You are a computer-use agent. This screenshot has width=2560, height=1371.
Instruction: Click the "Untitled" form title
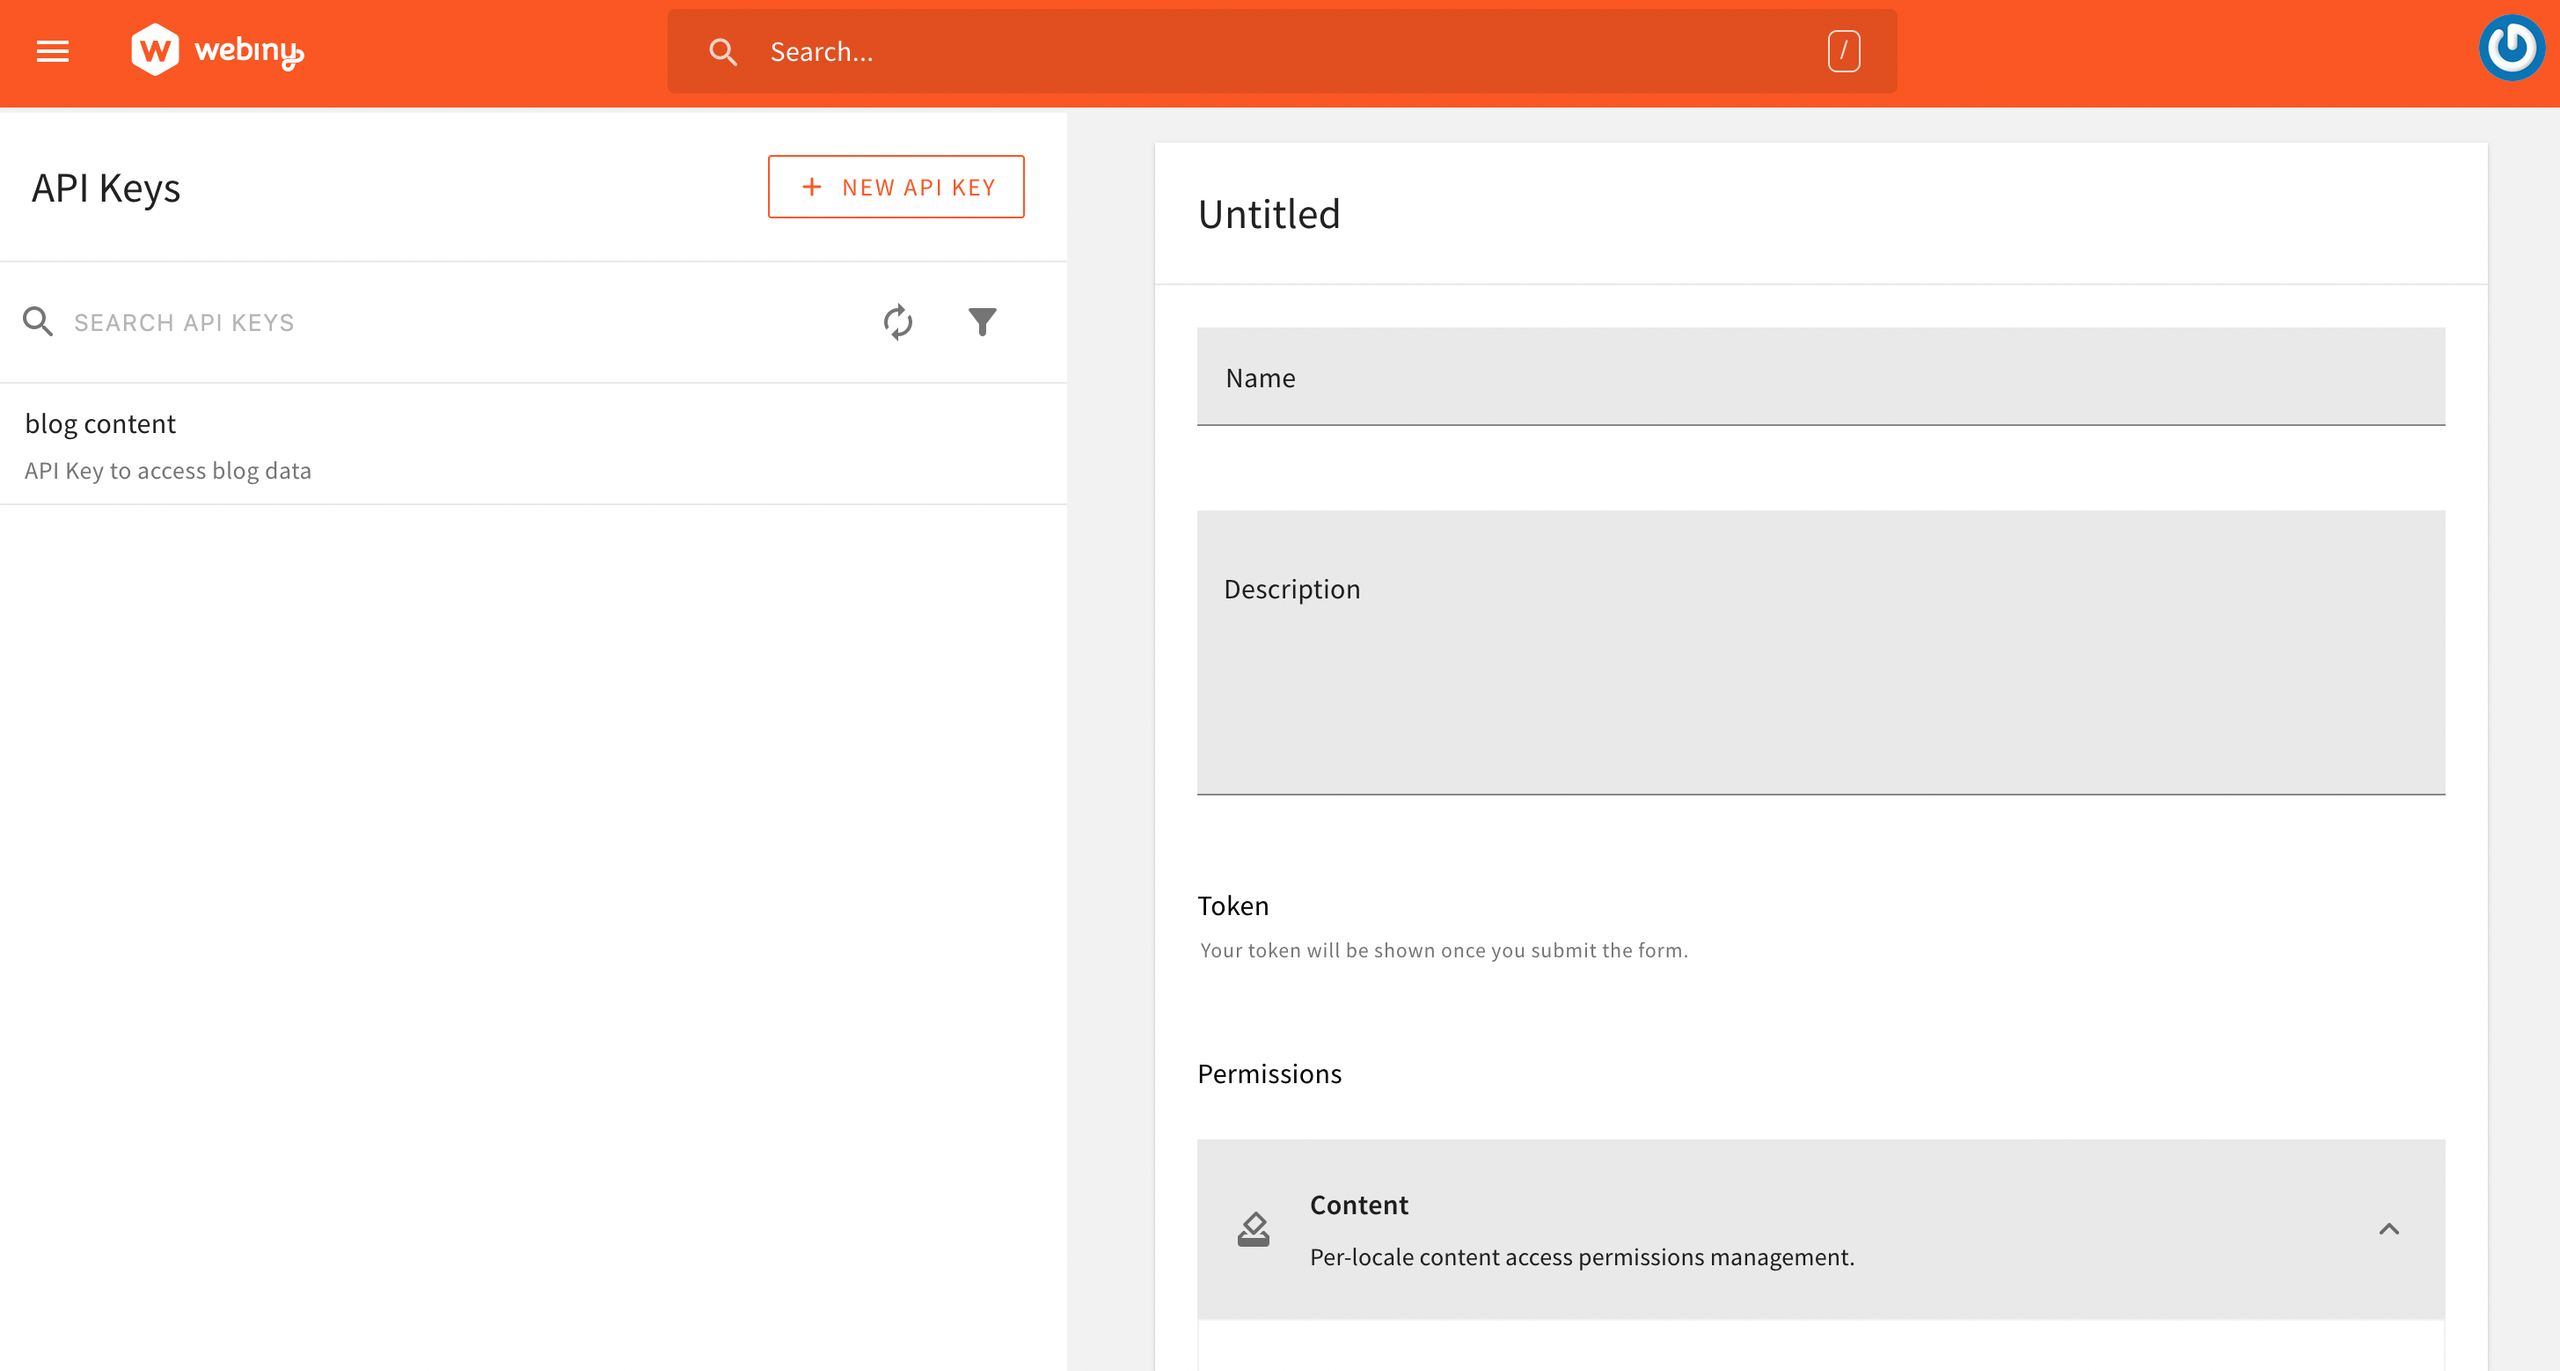[x=1269, y=212]
